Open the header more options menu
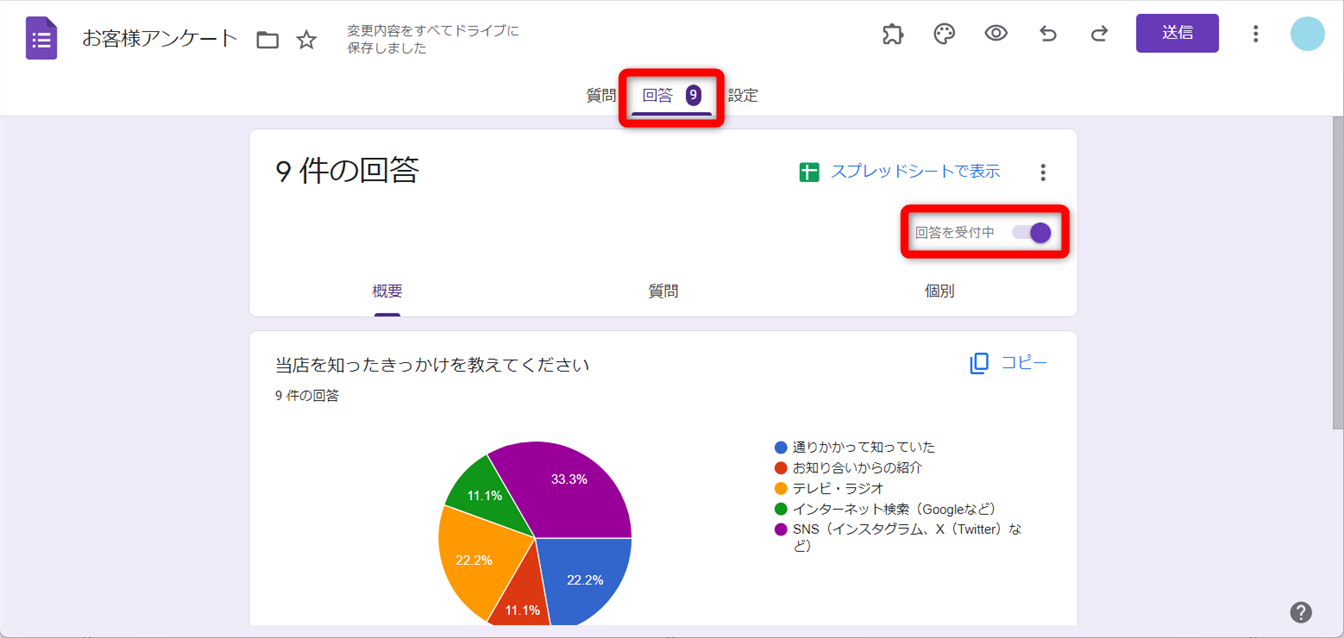This screenshot has height=638, width=1344. 1255,34
